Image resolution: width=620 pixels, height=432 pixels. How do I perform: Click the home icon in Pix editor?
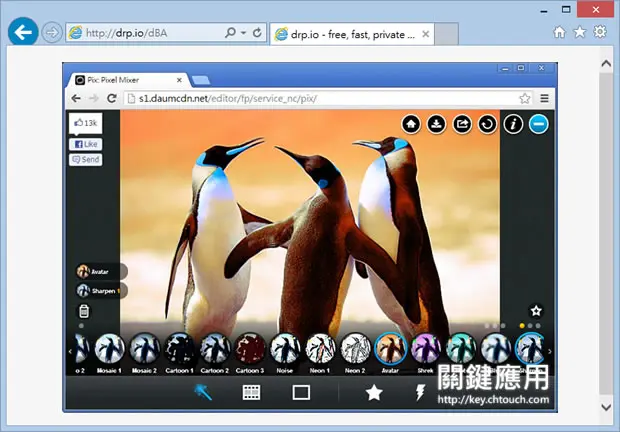pyautogui.click(x=411, y=124)
